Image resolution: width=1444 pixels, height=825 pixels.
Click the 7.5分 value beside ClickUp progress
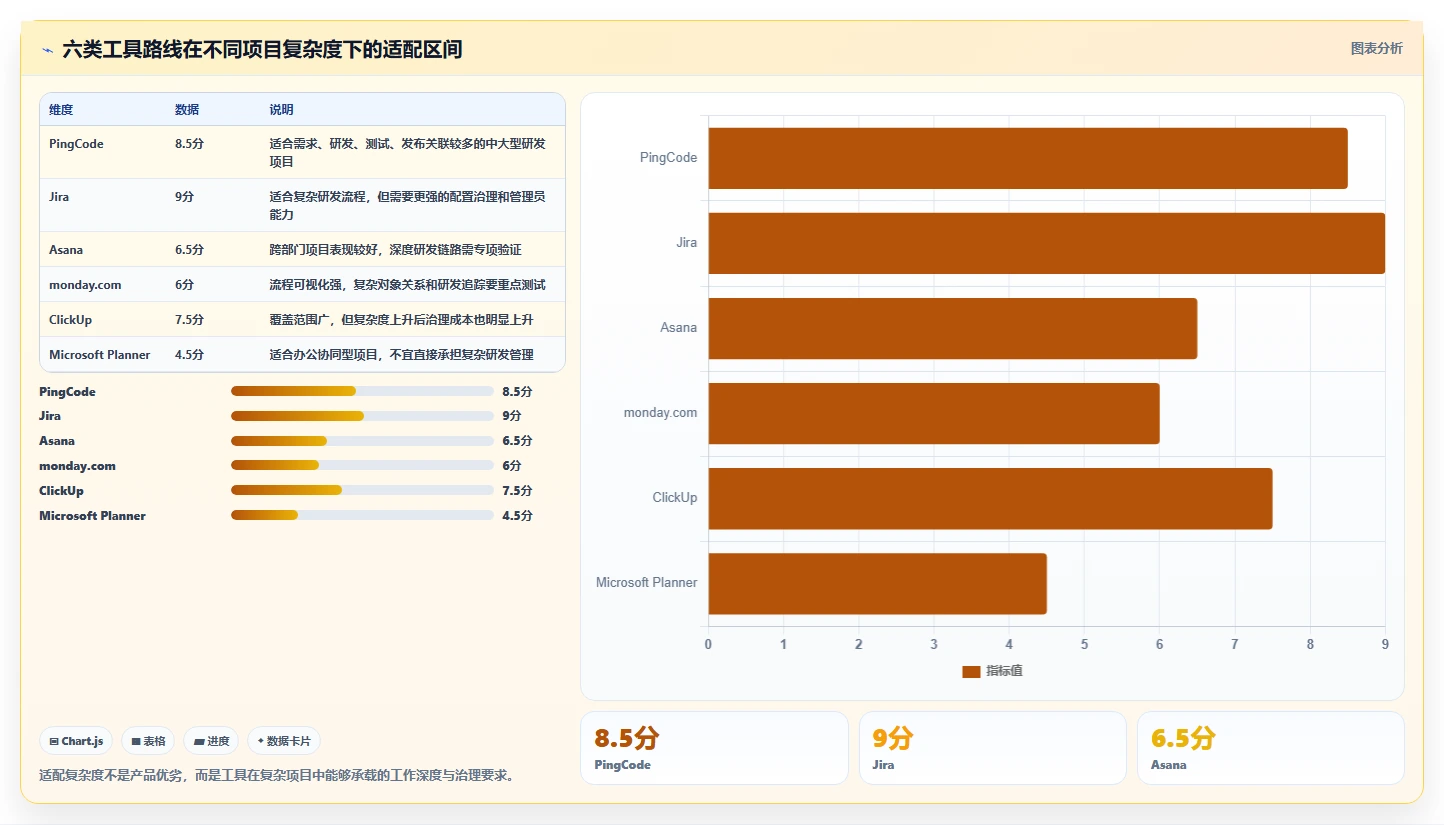518,490
